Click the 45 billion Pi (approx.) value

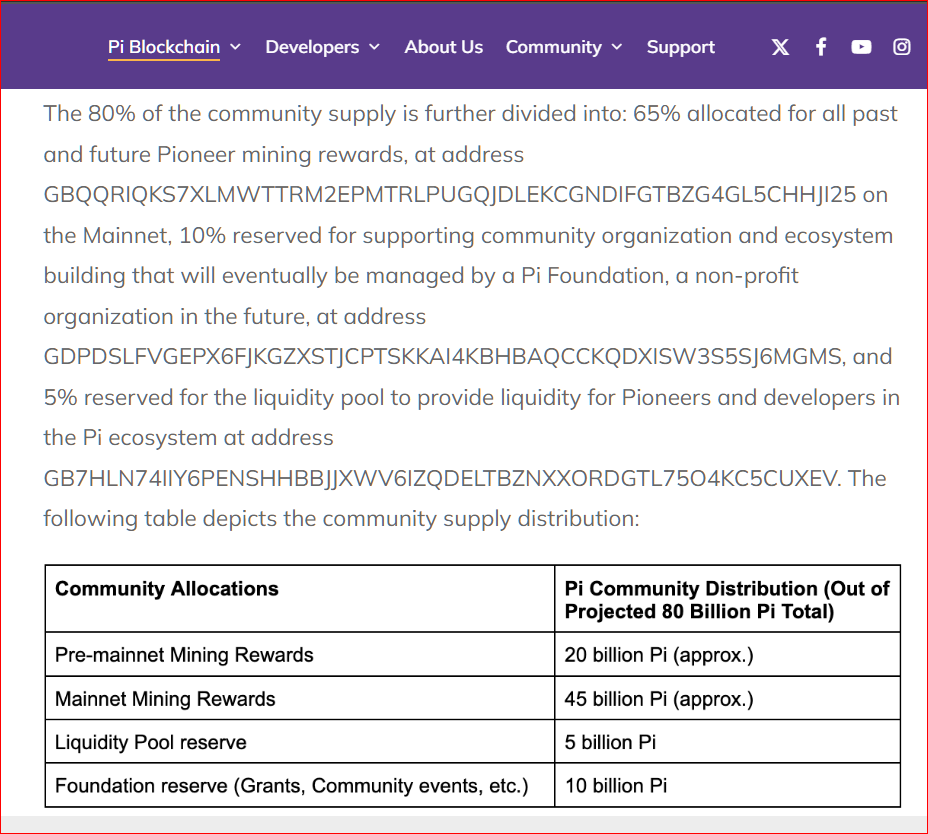pos(659,699)
